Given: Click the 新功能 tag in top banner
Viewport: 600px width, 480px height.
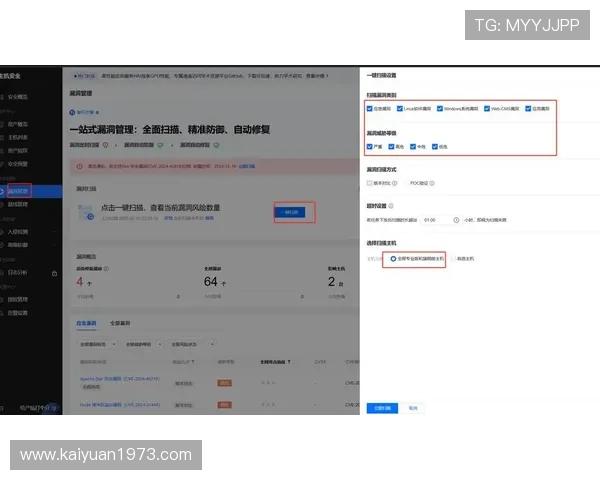Looking at the screenshot, I should 85,76.
